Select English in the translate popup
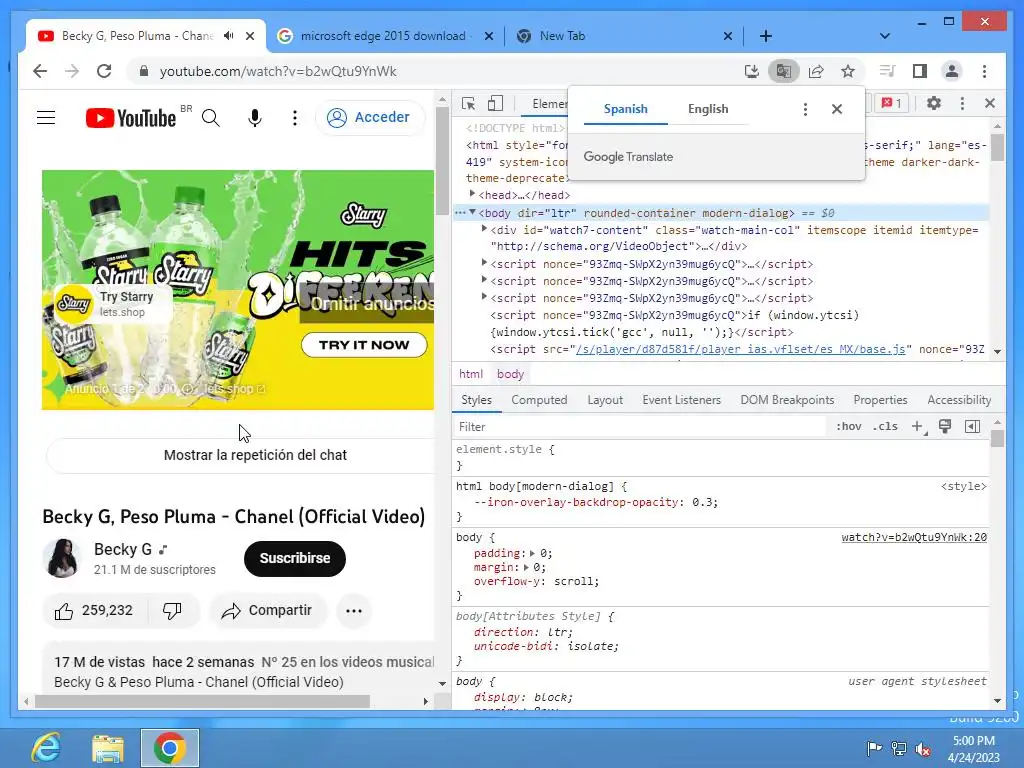Screen dimensions: 1024x768 [708, 109]
